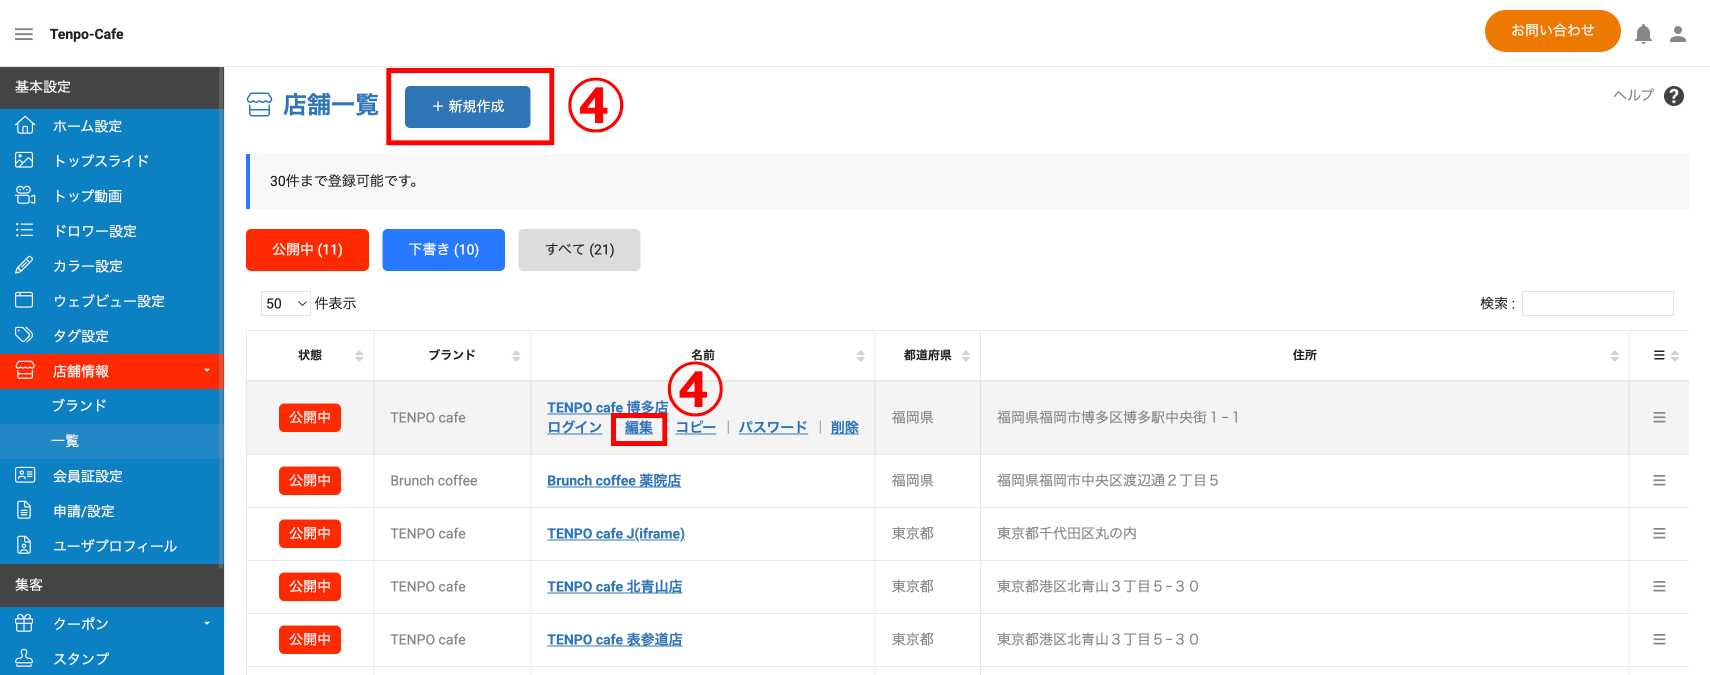Click the help question mark icon

tap(1674, 96)
